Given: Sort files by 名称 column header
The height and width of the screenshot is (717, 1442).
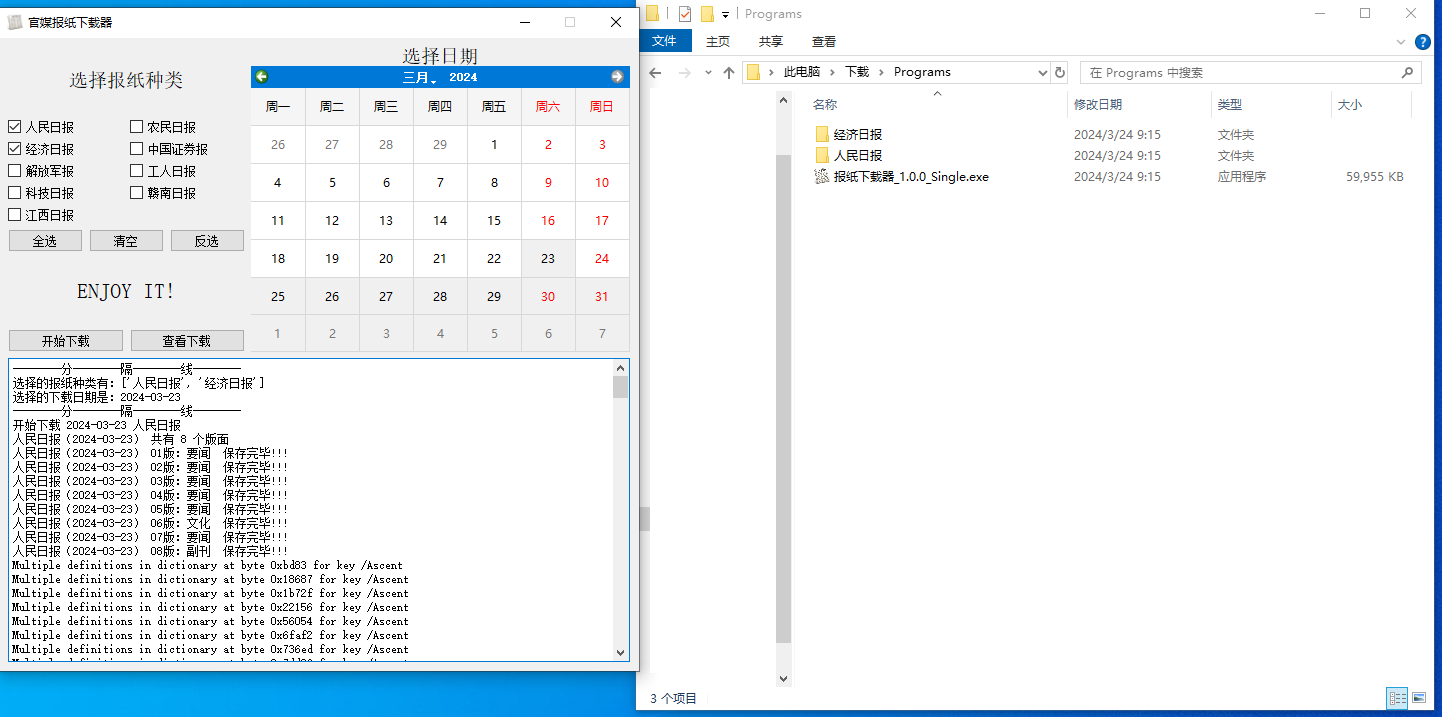Looking at the screenshot, I should pyautogui.click(x=825, y=104).
